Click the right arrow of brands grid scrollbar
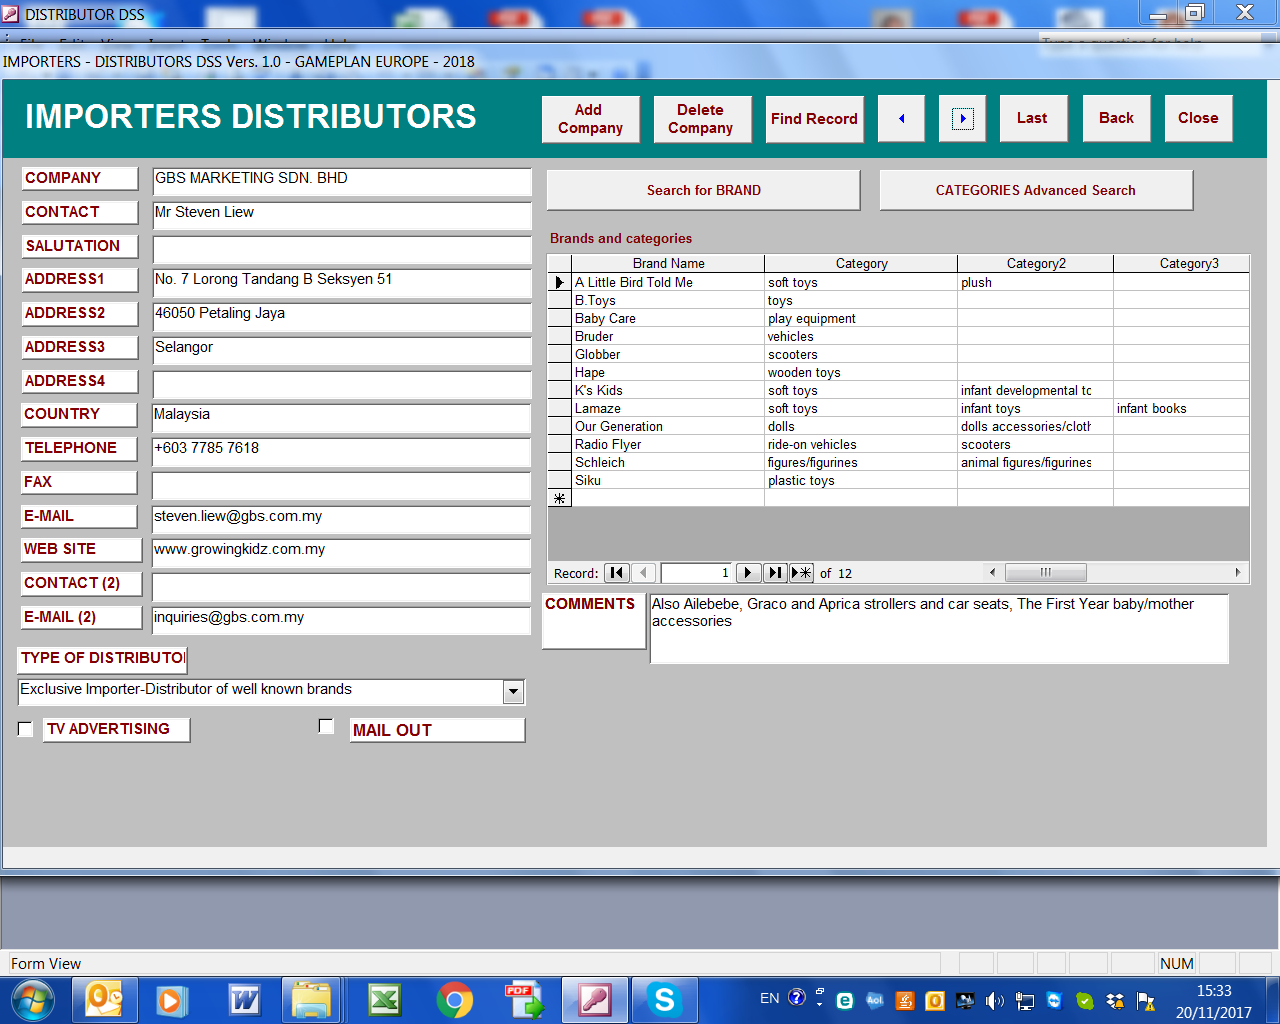 (x=1238, y=573)
